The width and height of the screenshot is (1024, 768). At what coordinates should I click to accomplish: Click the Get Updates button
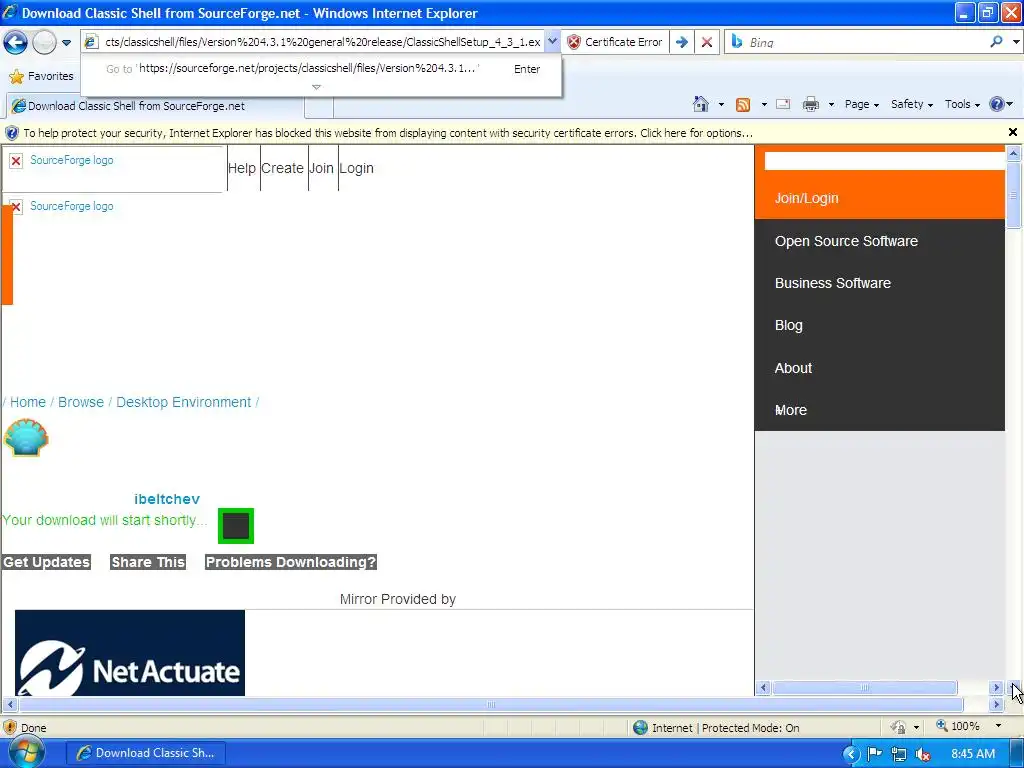click(x=46, y=562)
